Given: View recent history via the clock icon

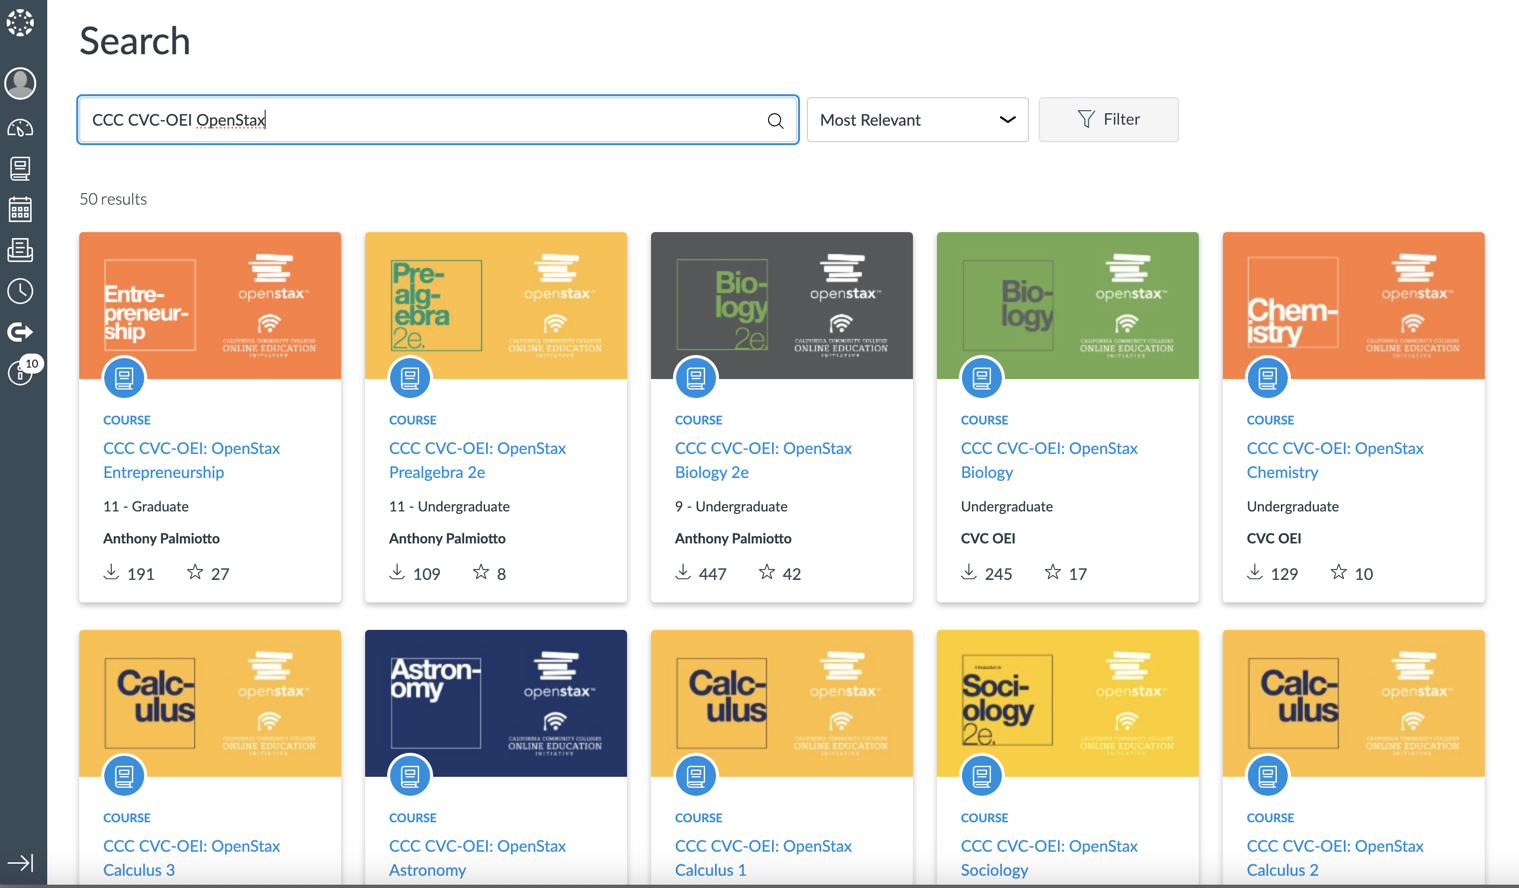Looking at the screenshot, I should click(x=21, y=291).
